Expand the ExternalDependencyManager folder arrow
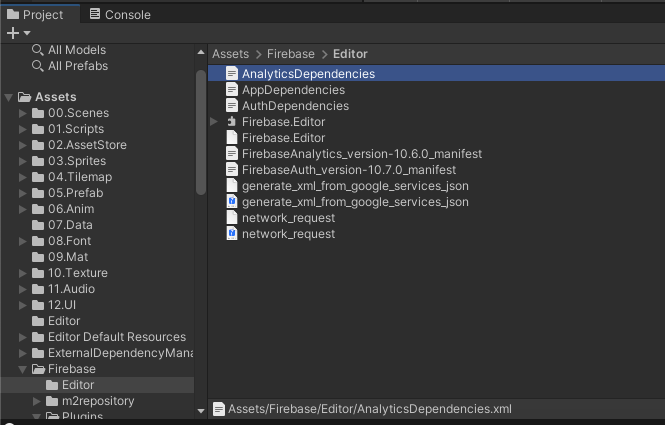This screenshot has height=425, width=665. pos(23,353)
